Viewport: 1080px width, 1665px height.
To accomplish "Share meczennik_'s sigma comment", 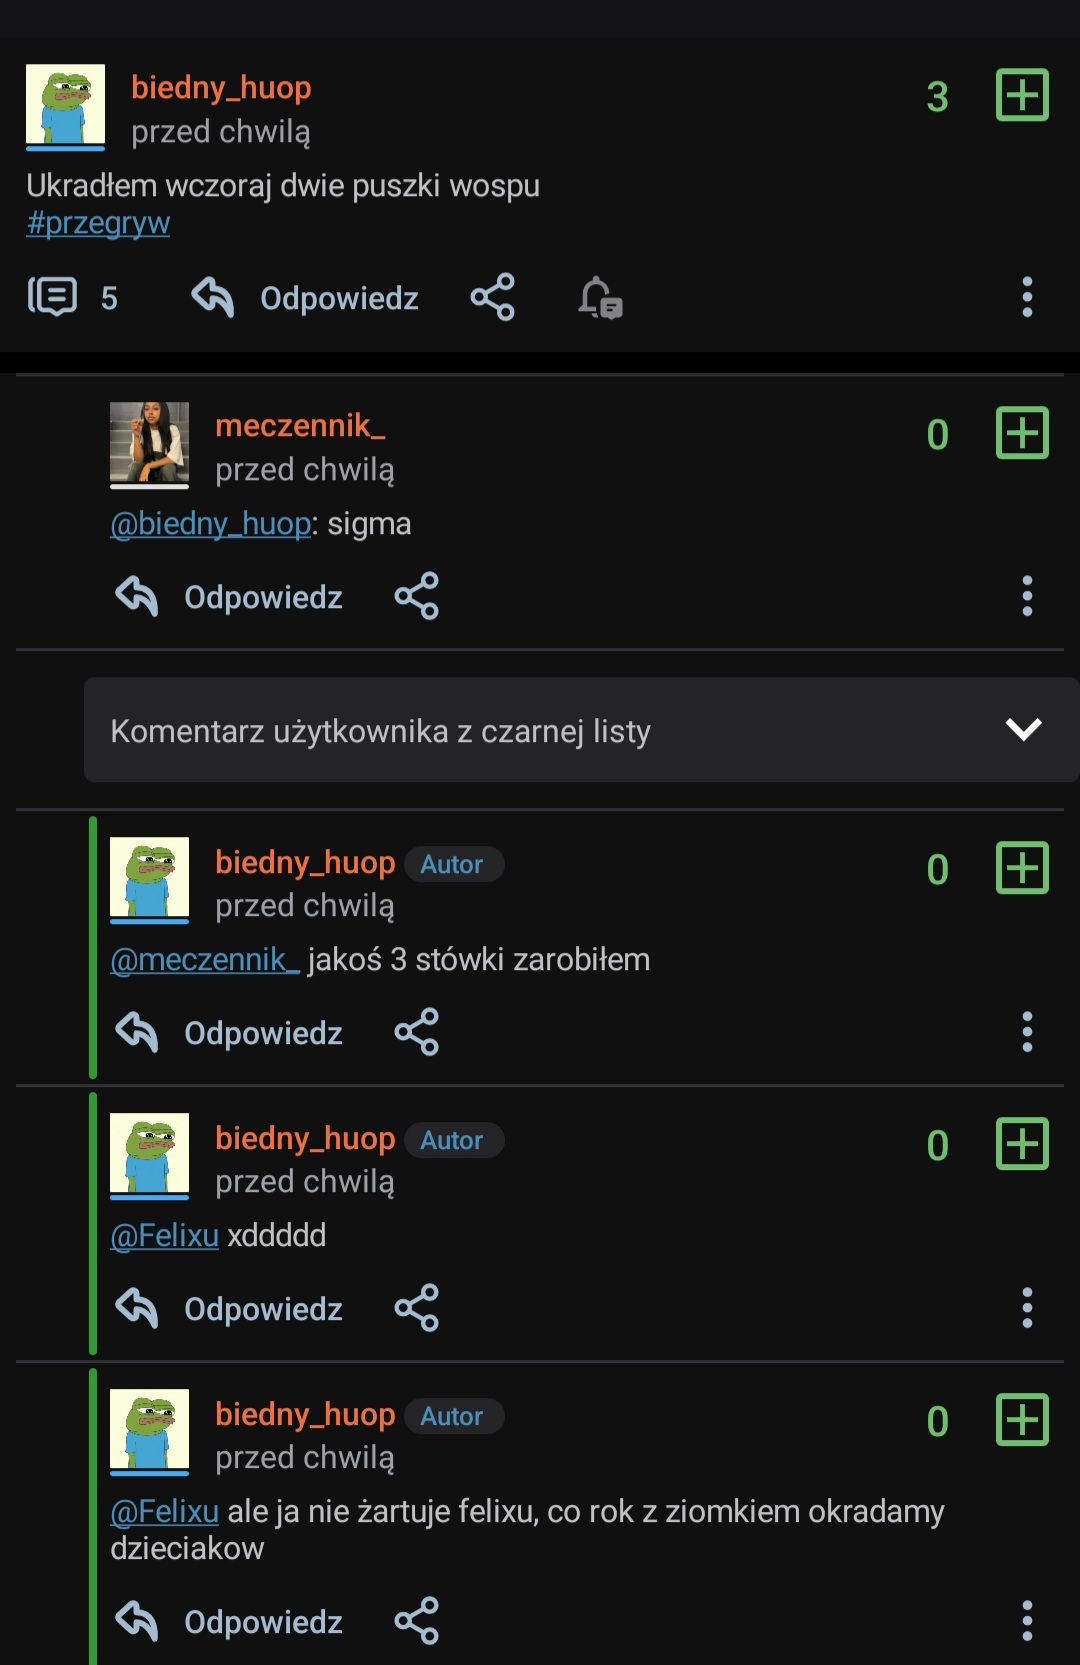I will point(416,596).
